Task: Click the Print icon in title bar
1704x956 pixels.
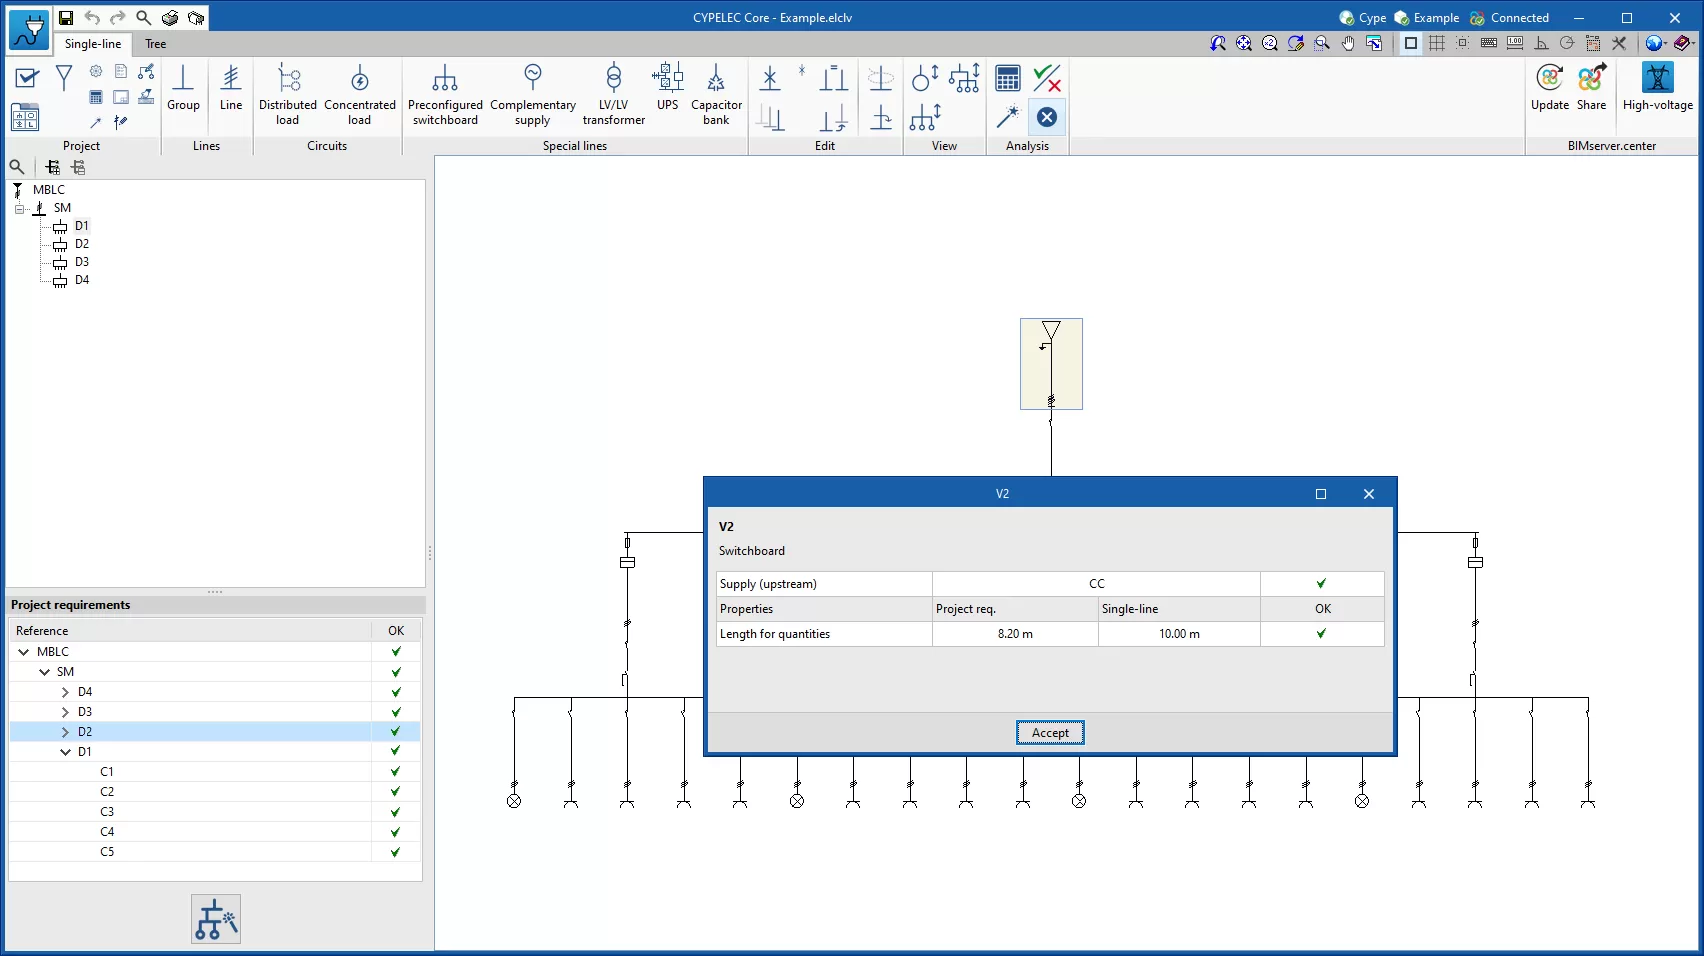Action: click(170, 18)
